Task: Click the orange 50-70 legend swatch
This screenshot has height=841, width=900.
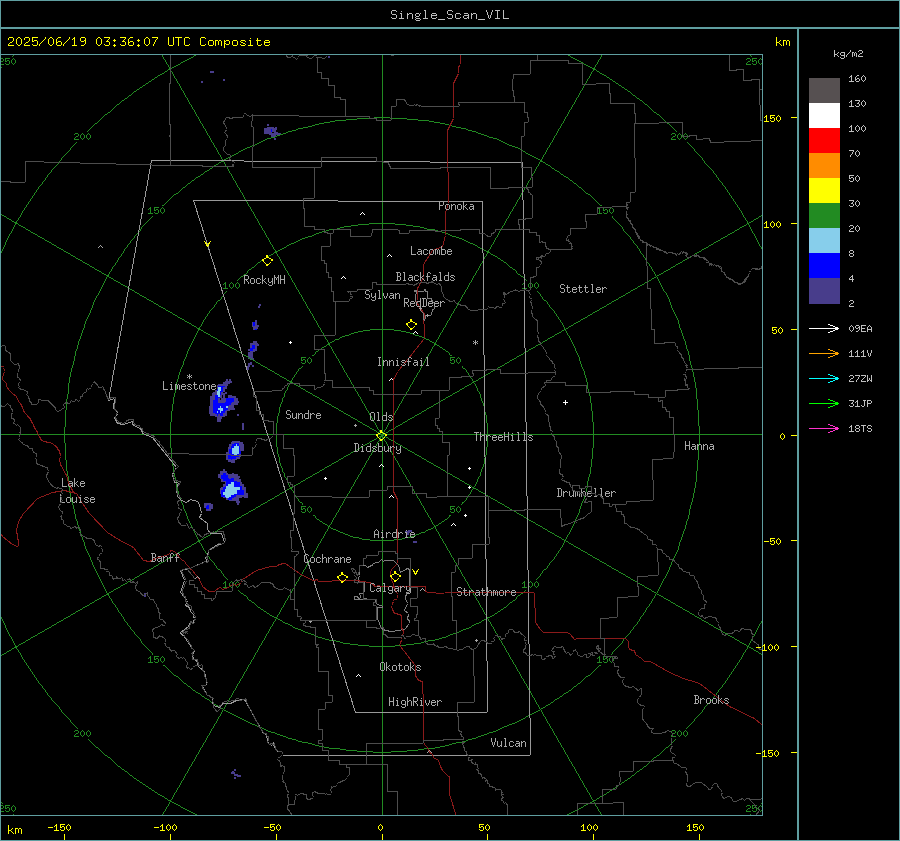Action: [x=824, y=166]
